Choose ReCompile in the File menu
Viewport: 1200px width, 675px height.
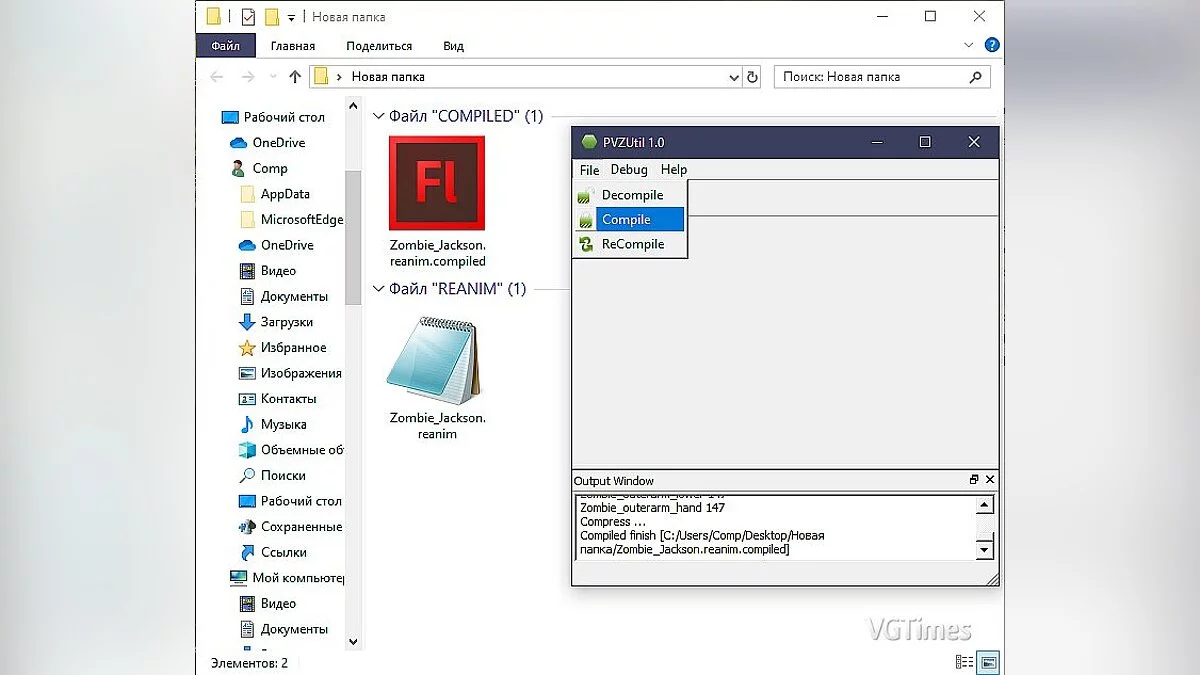click(632, 244)
